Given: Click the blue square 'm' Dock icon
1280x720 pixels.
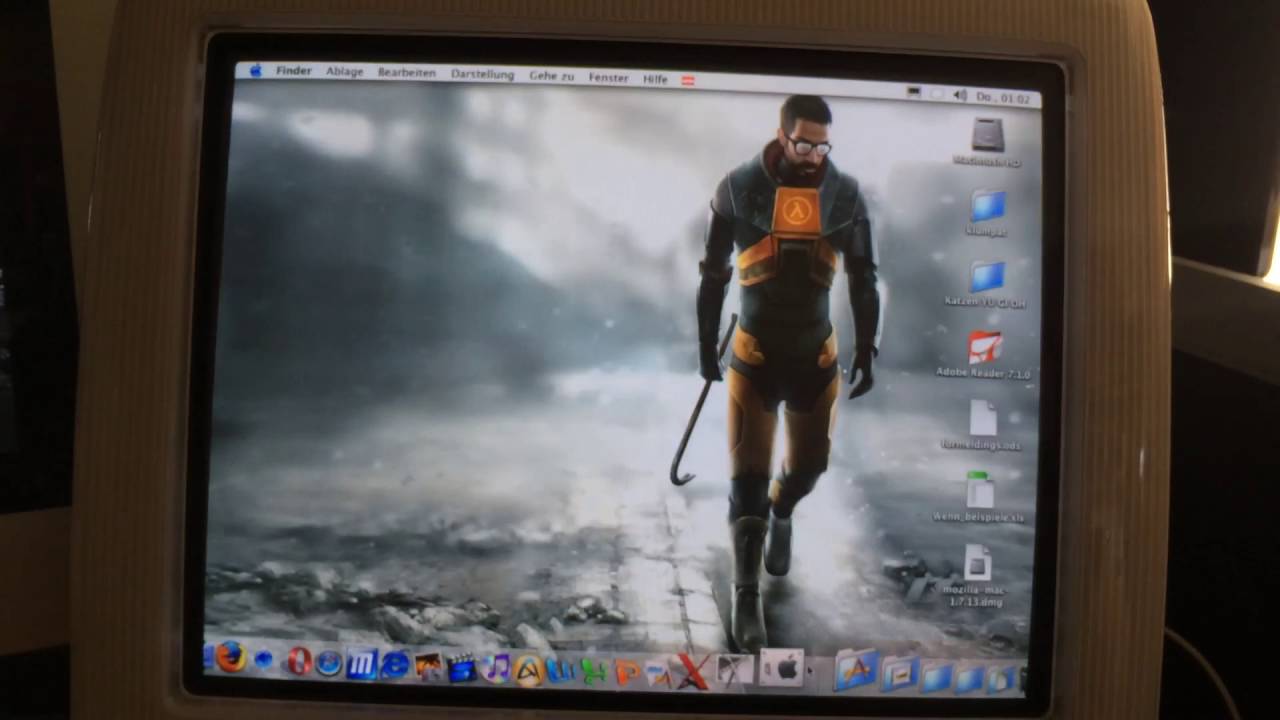Looking at the screenshot, I should (x=361, y=663).
